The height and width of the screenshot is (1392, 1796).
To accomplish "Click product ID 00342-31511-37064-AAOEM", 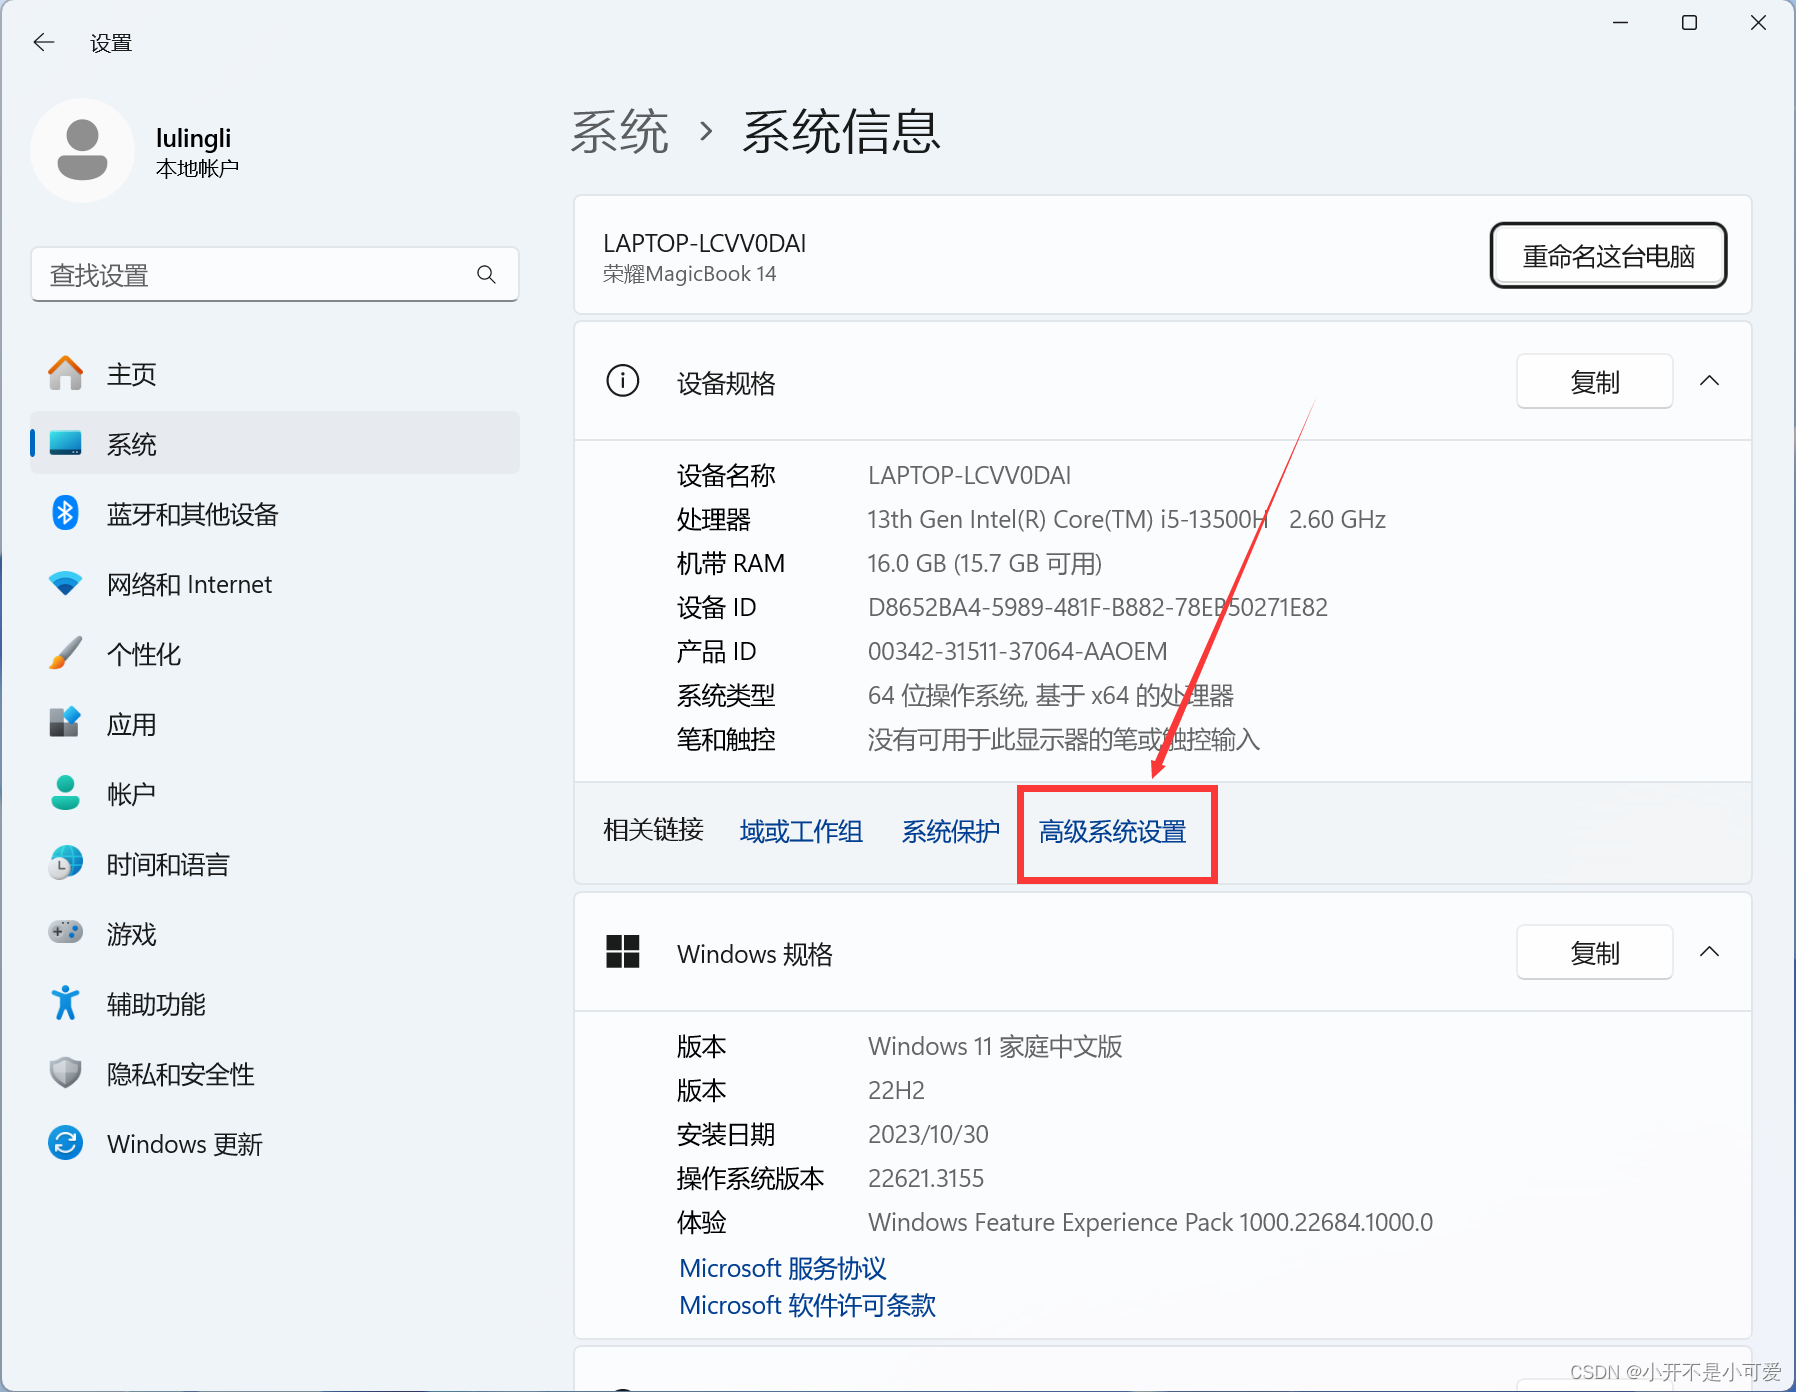I will [x=1017, y=651].
